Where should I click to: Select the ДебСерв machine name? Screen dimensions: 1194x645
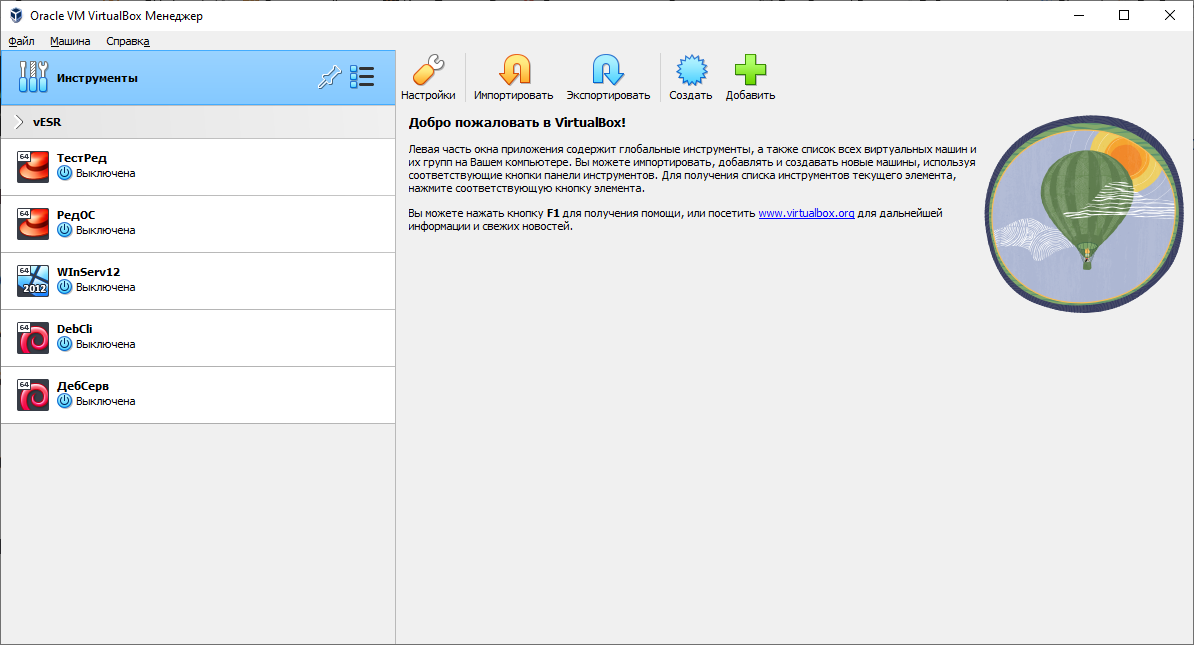[x=83, y=386]
